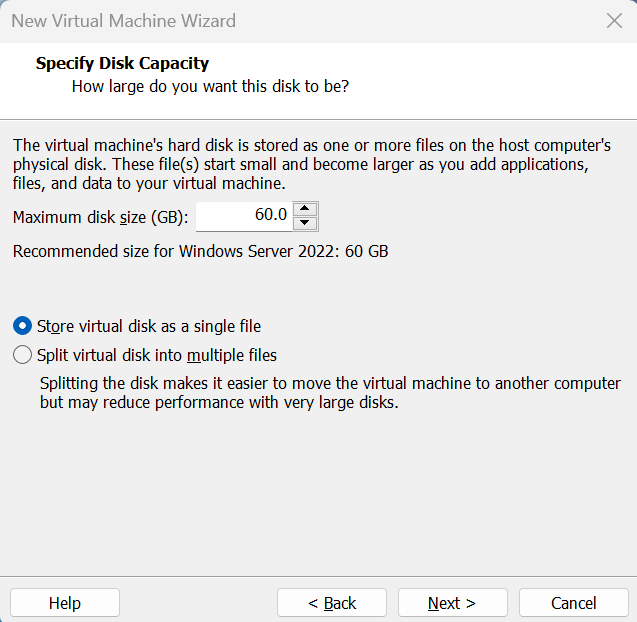
Task: Click the paragraph describing the virtual machine's hard disk
Action: coord(310,164)
